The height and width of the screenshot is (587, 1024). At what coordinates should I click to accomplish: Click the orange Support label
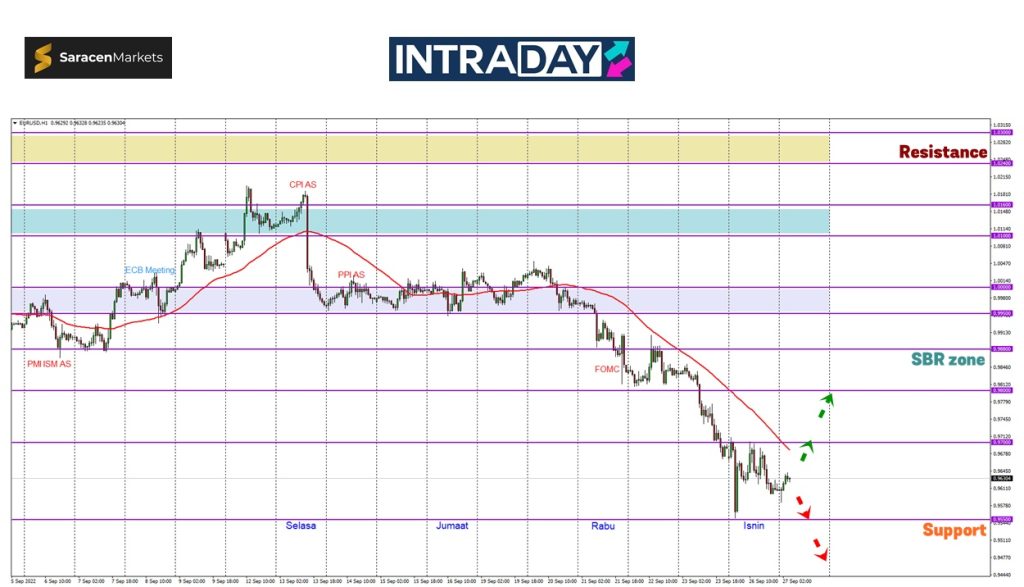coord(953,529)
